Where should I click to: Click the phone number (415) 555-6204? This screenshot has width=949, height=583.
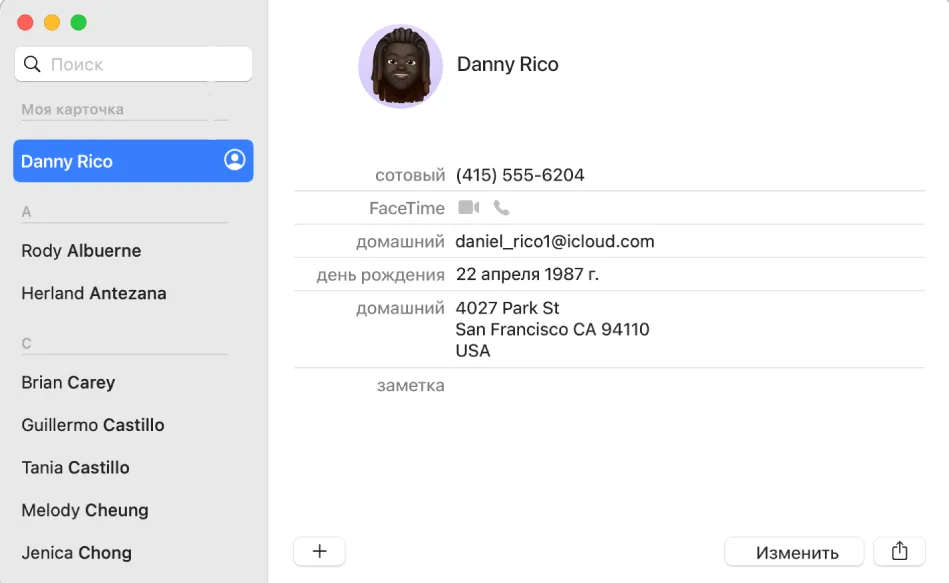pos(520,175)
